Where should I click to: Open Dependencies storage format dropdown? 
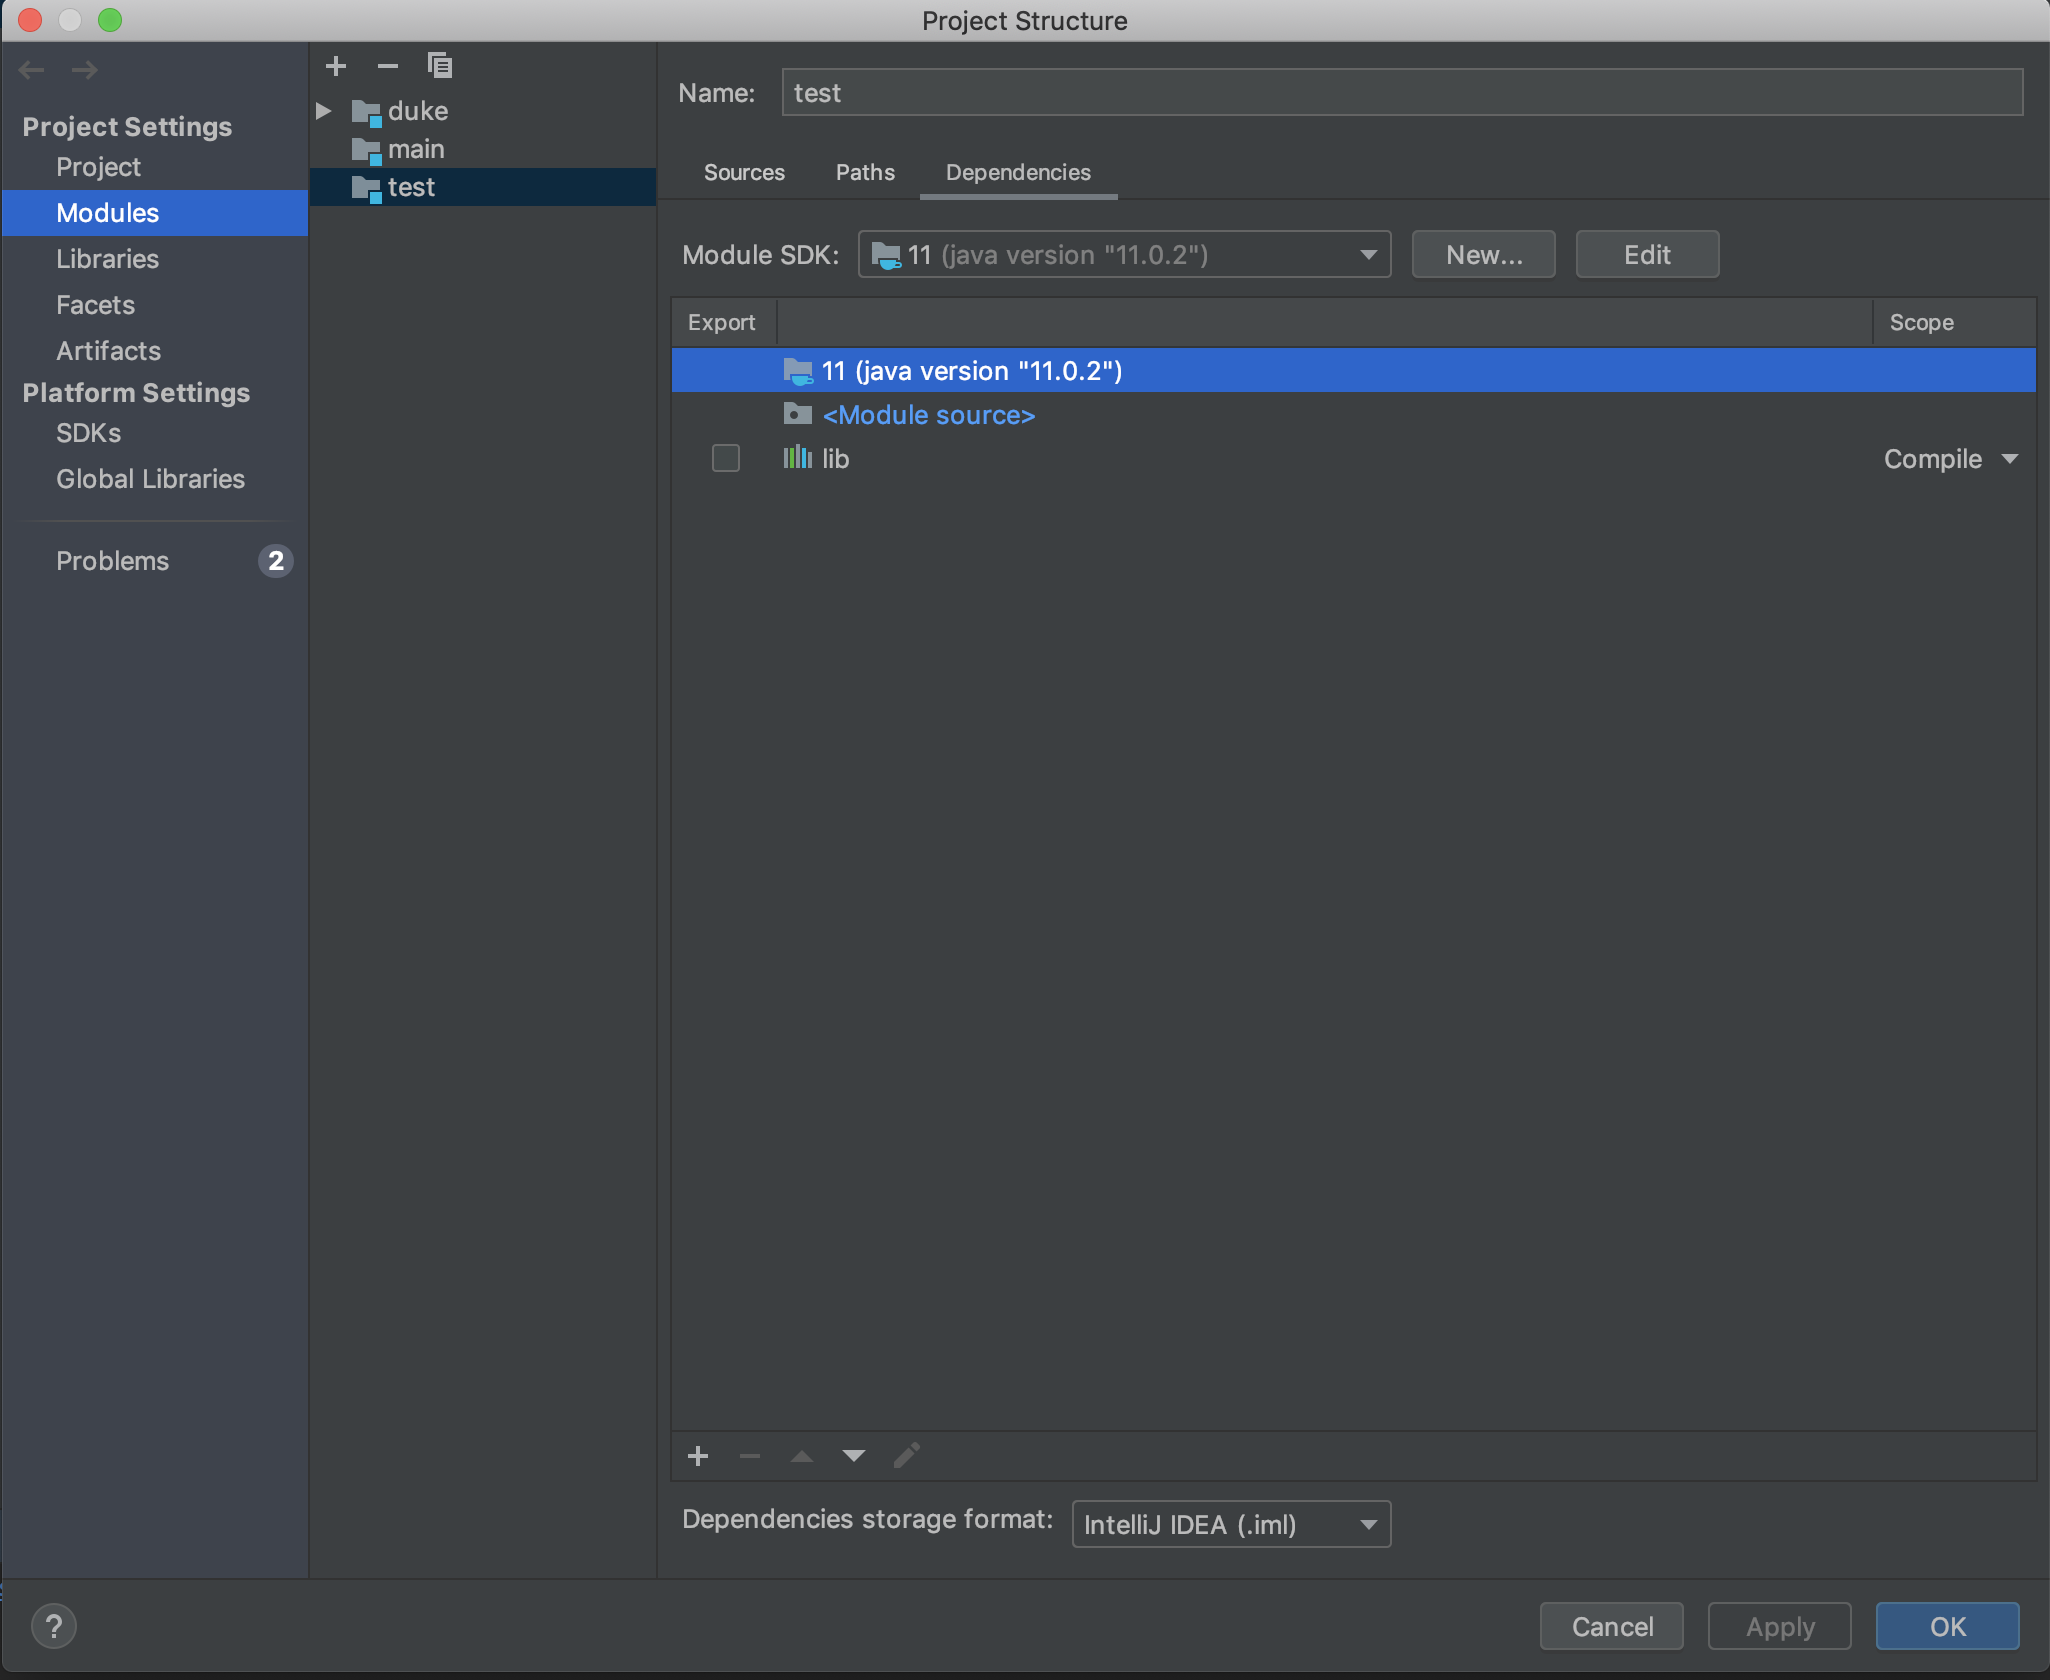coord(1230,1524)
